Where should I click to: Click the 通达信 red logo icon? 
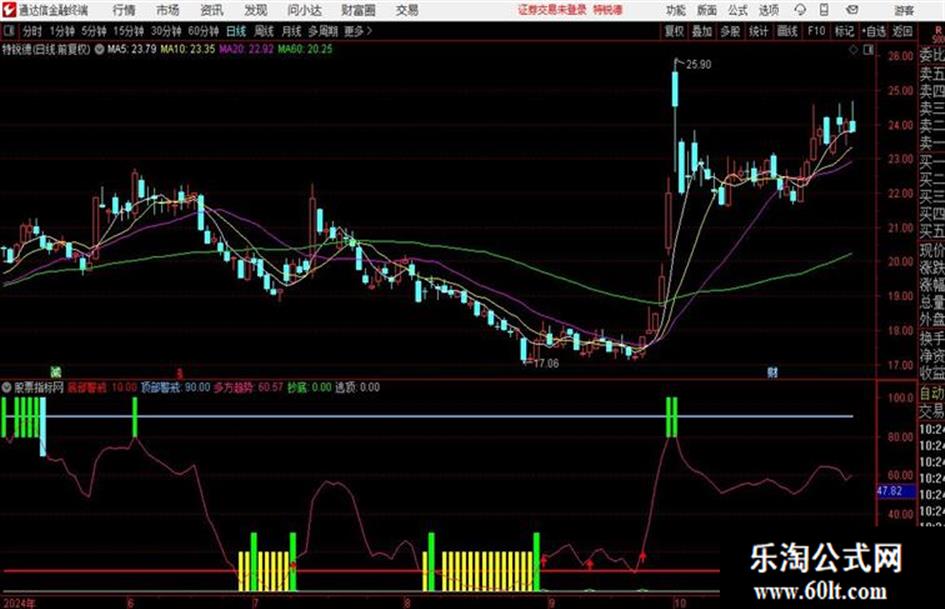[x=9, y=10]
